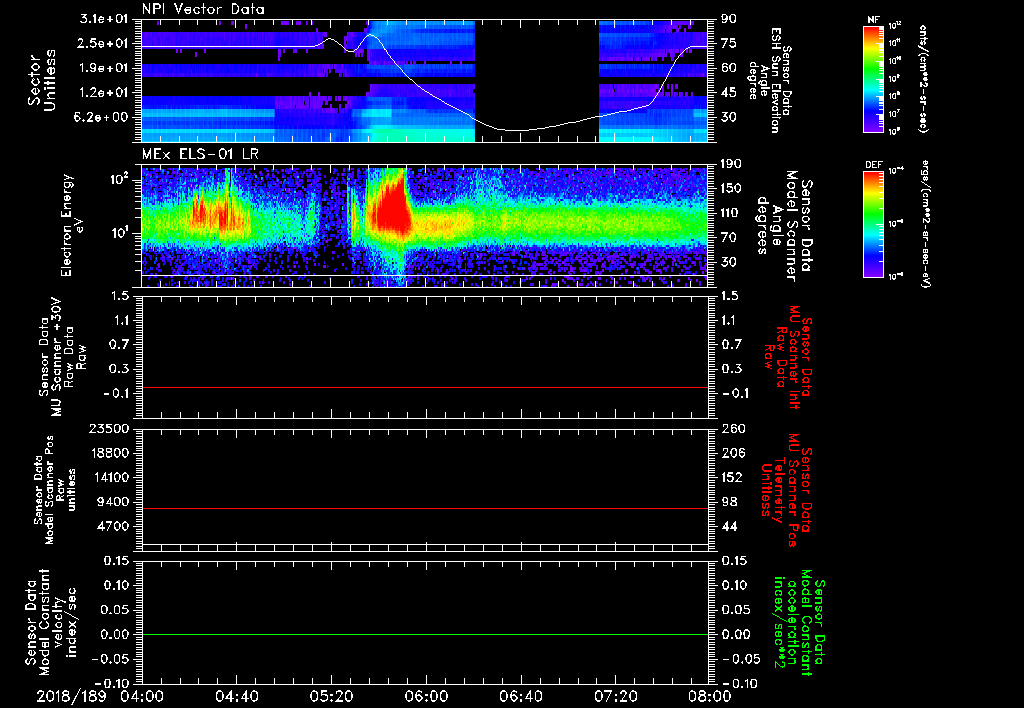Click the "06:00" time axis label
Image resolution: width=1024 pixels, height=708 pixels.
tap(426, 696)
